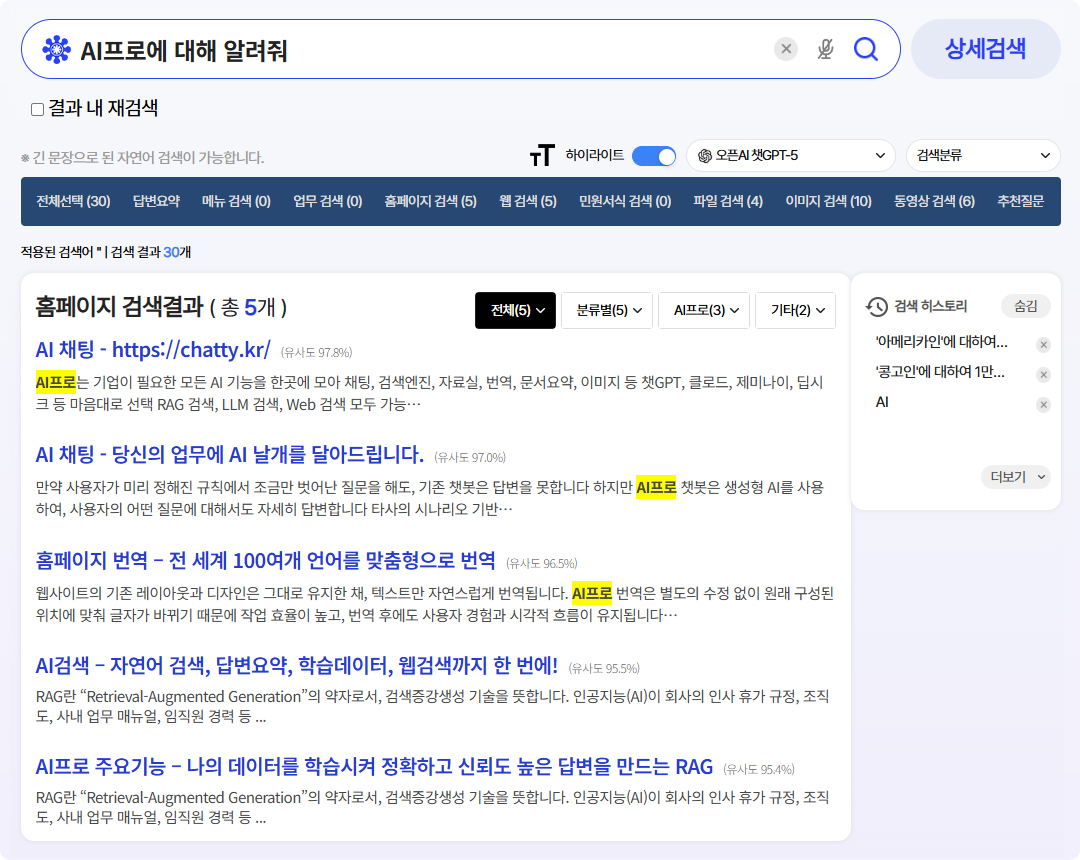
Task: Click the microphone voice search icon
Action: [825, 49]
